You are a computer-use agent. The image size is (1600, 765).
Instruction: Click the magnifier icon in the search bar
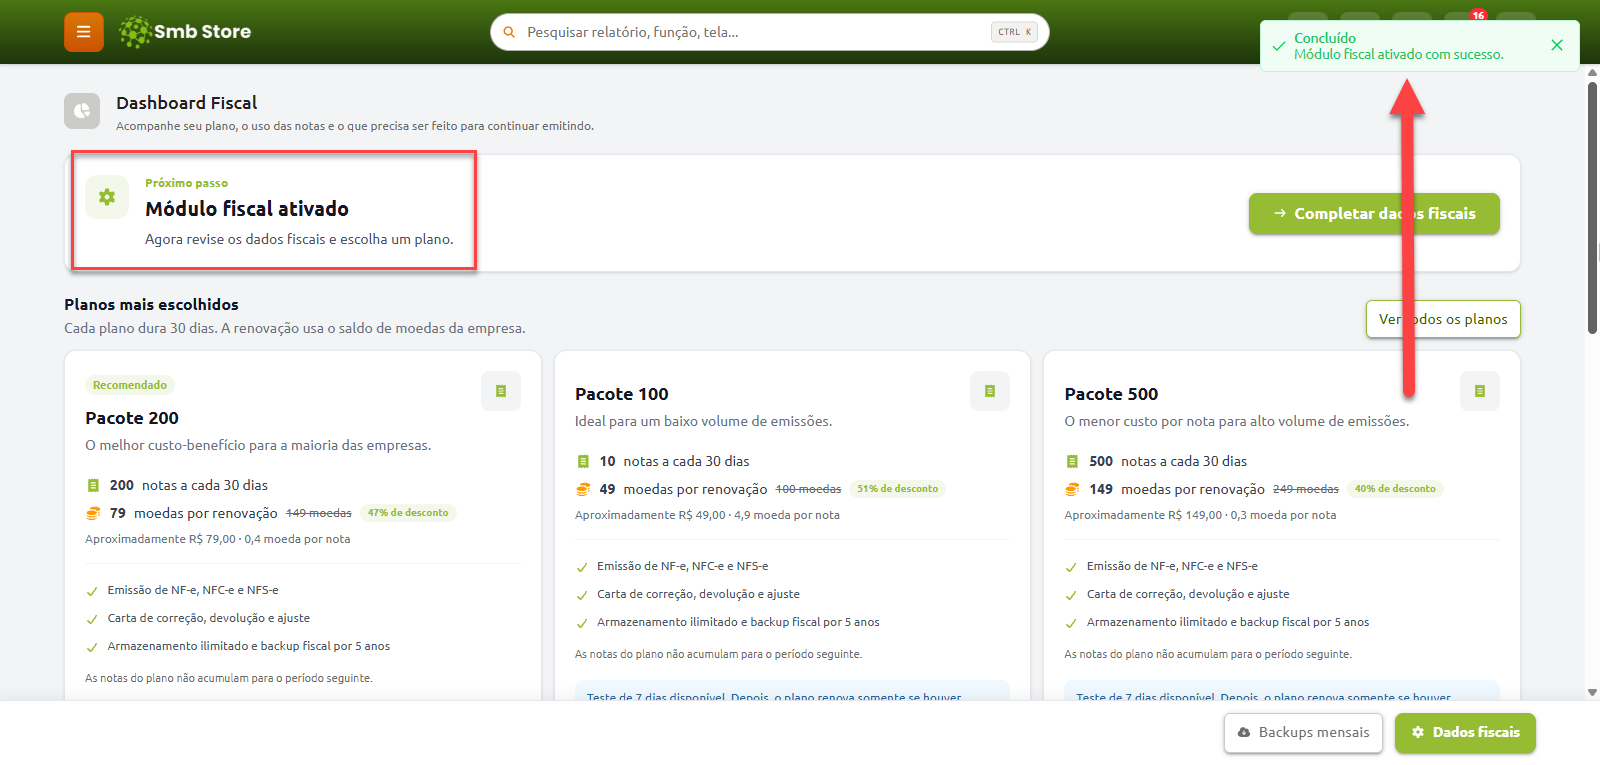point(509,32)
